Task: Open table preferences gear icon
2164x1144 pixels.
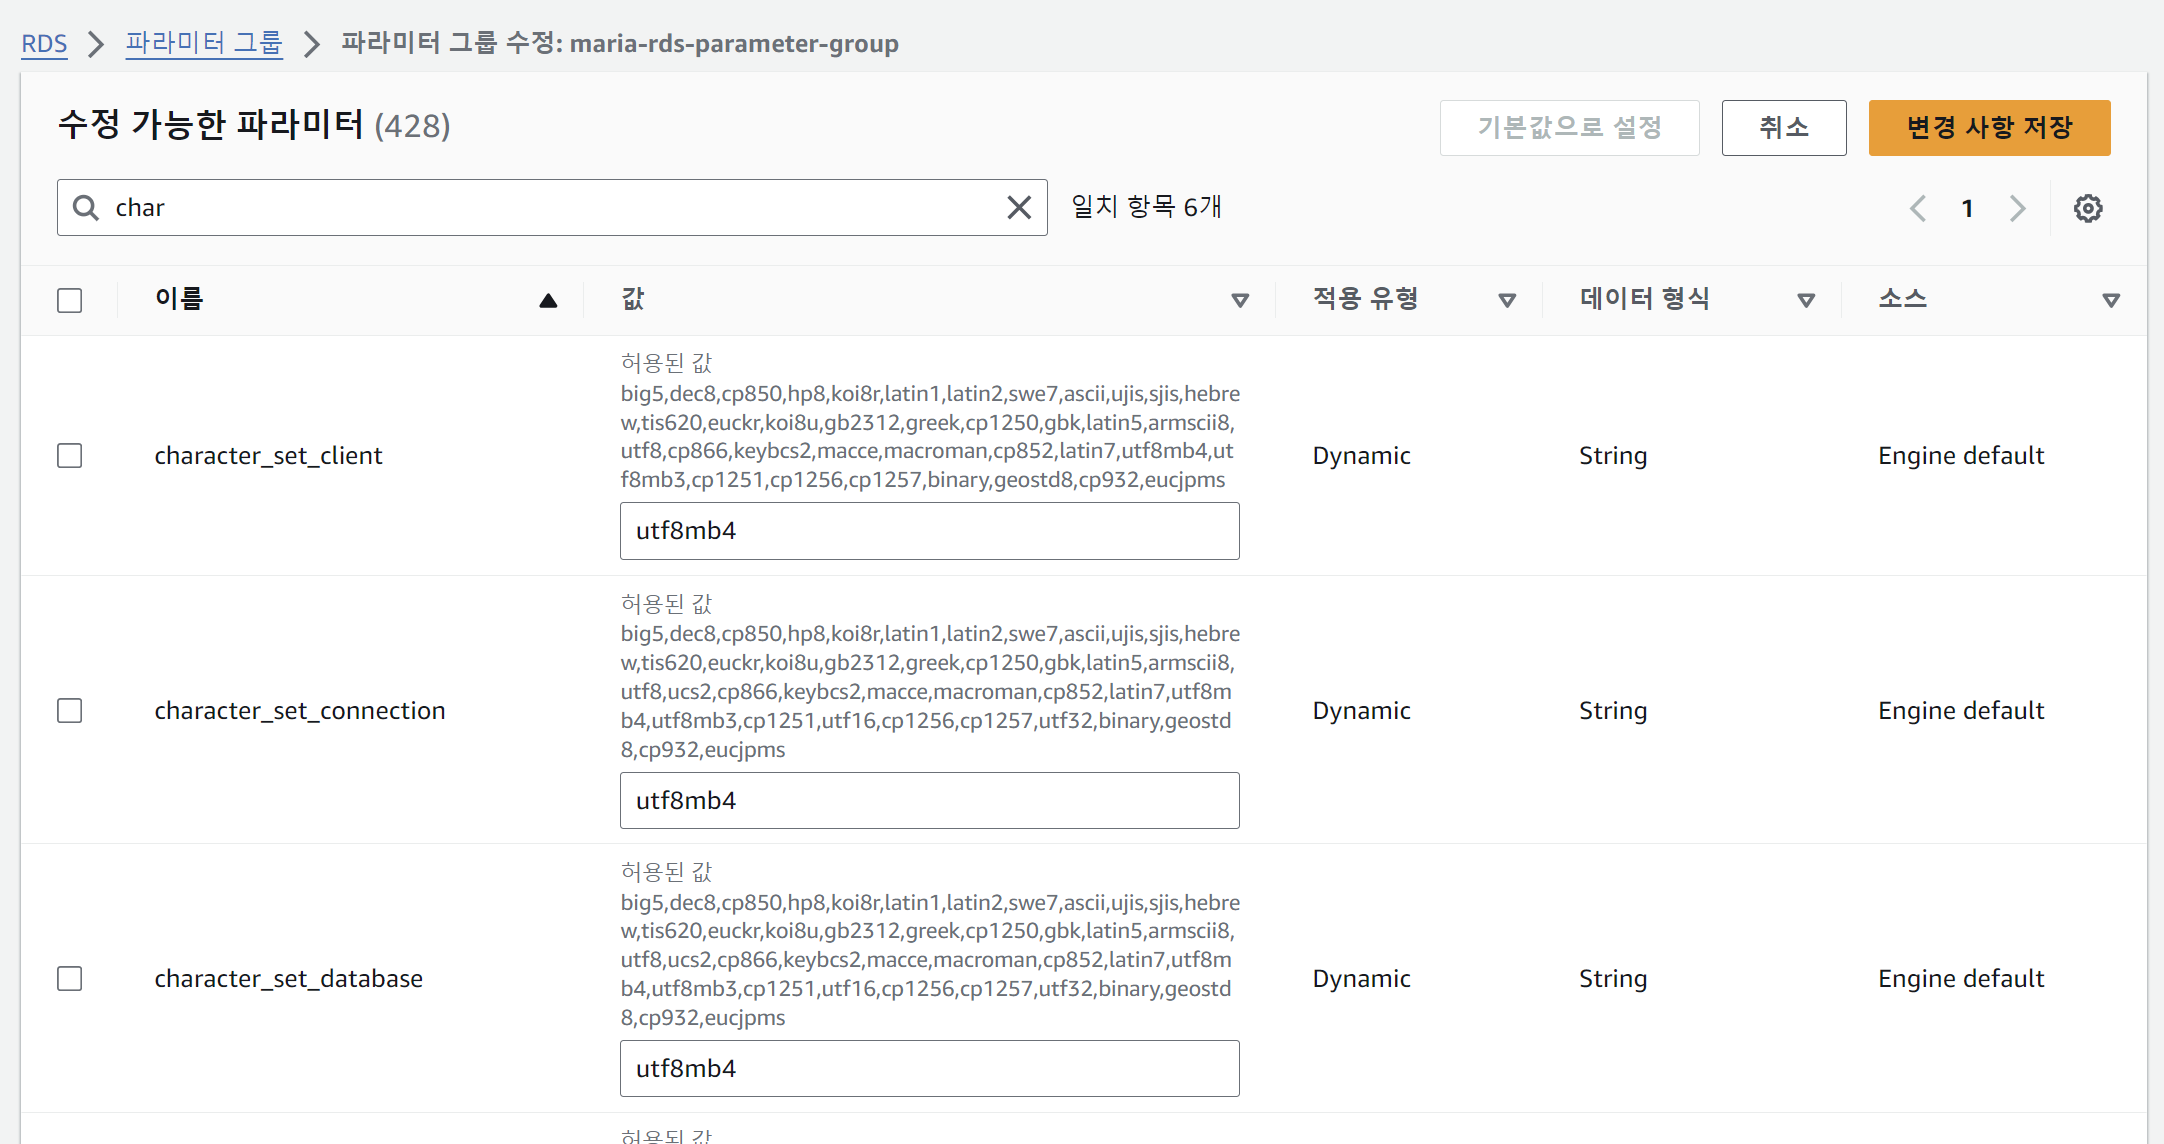Action: [x=2087, y=208]
